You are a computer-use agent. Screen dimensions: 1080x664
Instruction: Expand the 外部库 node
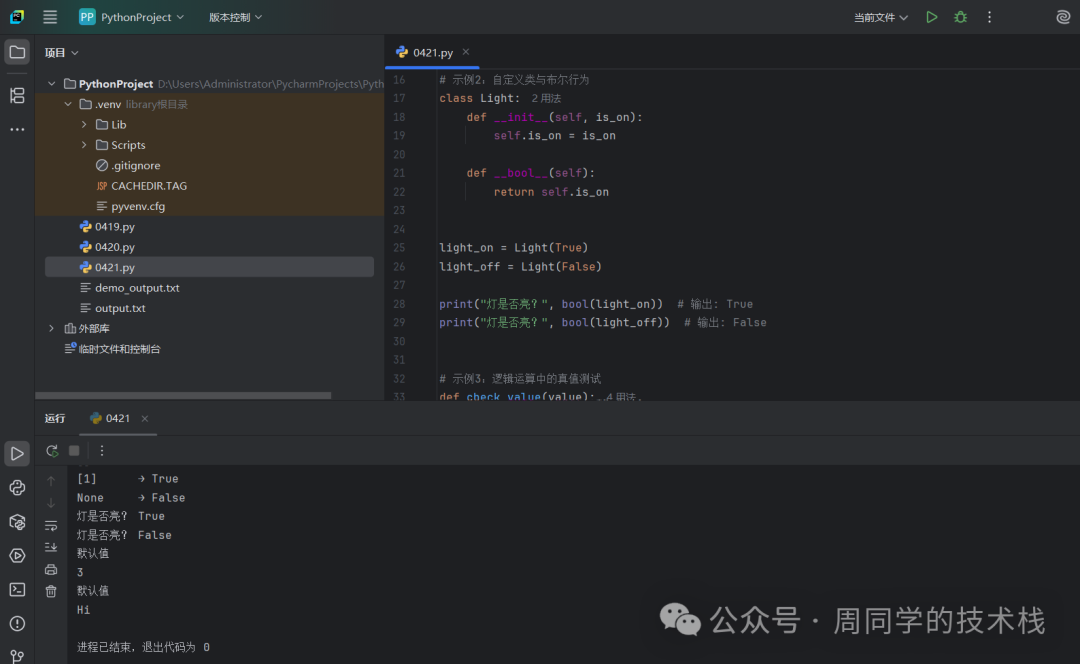point(51,329)
